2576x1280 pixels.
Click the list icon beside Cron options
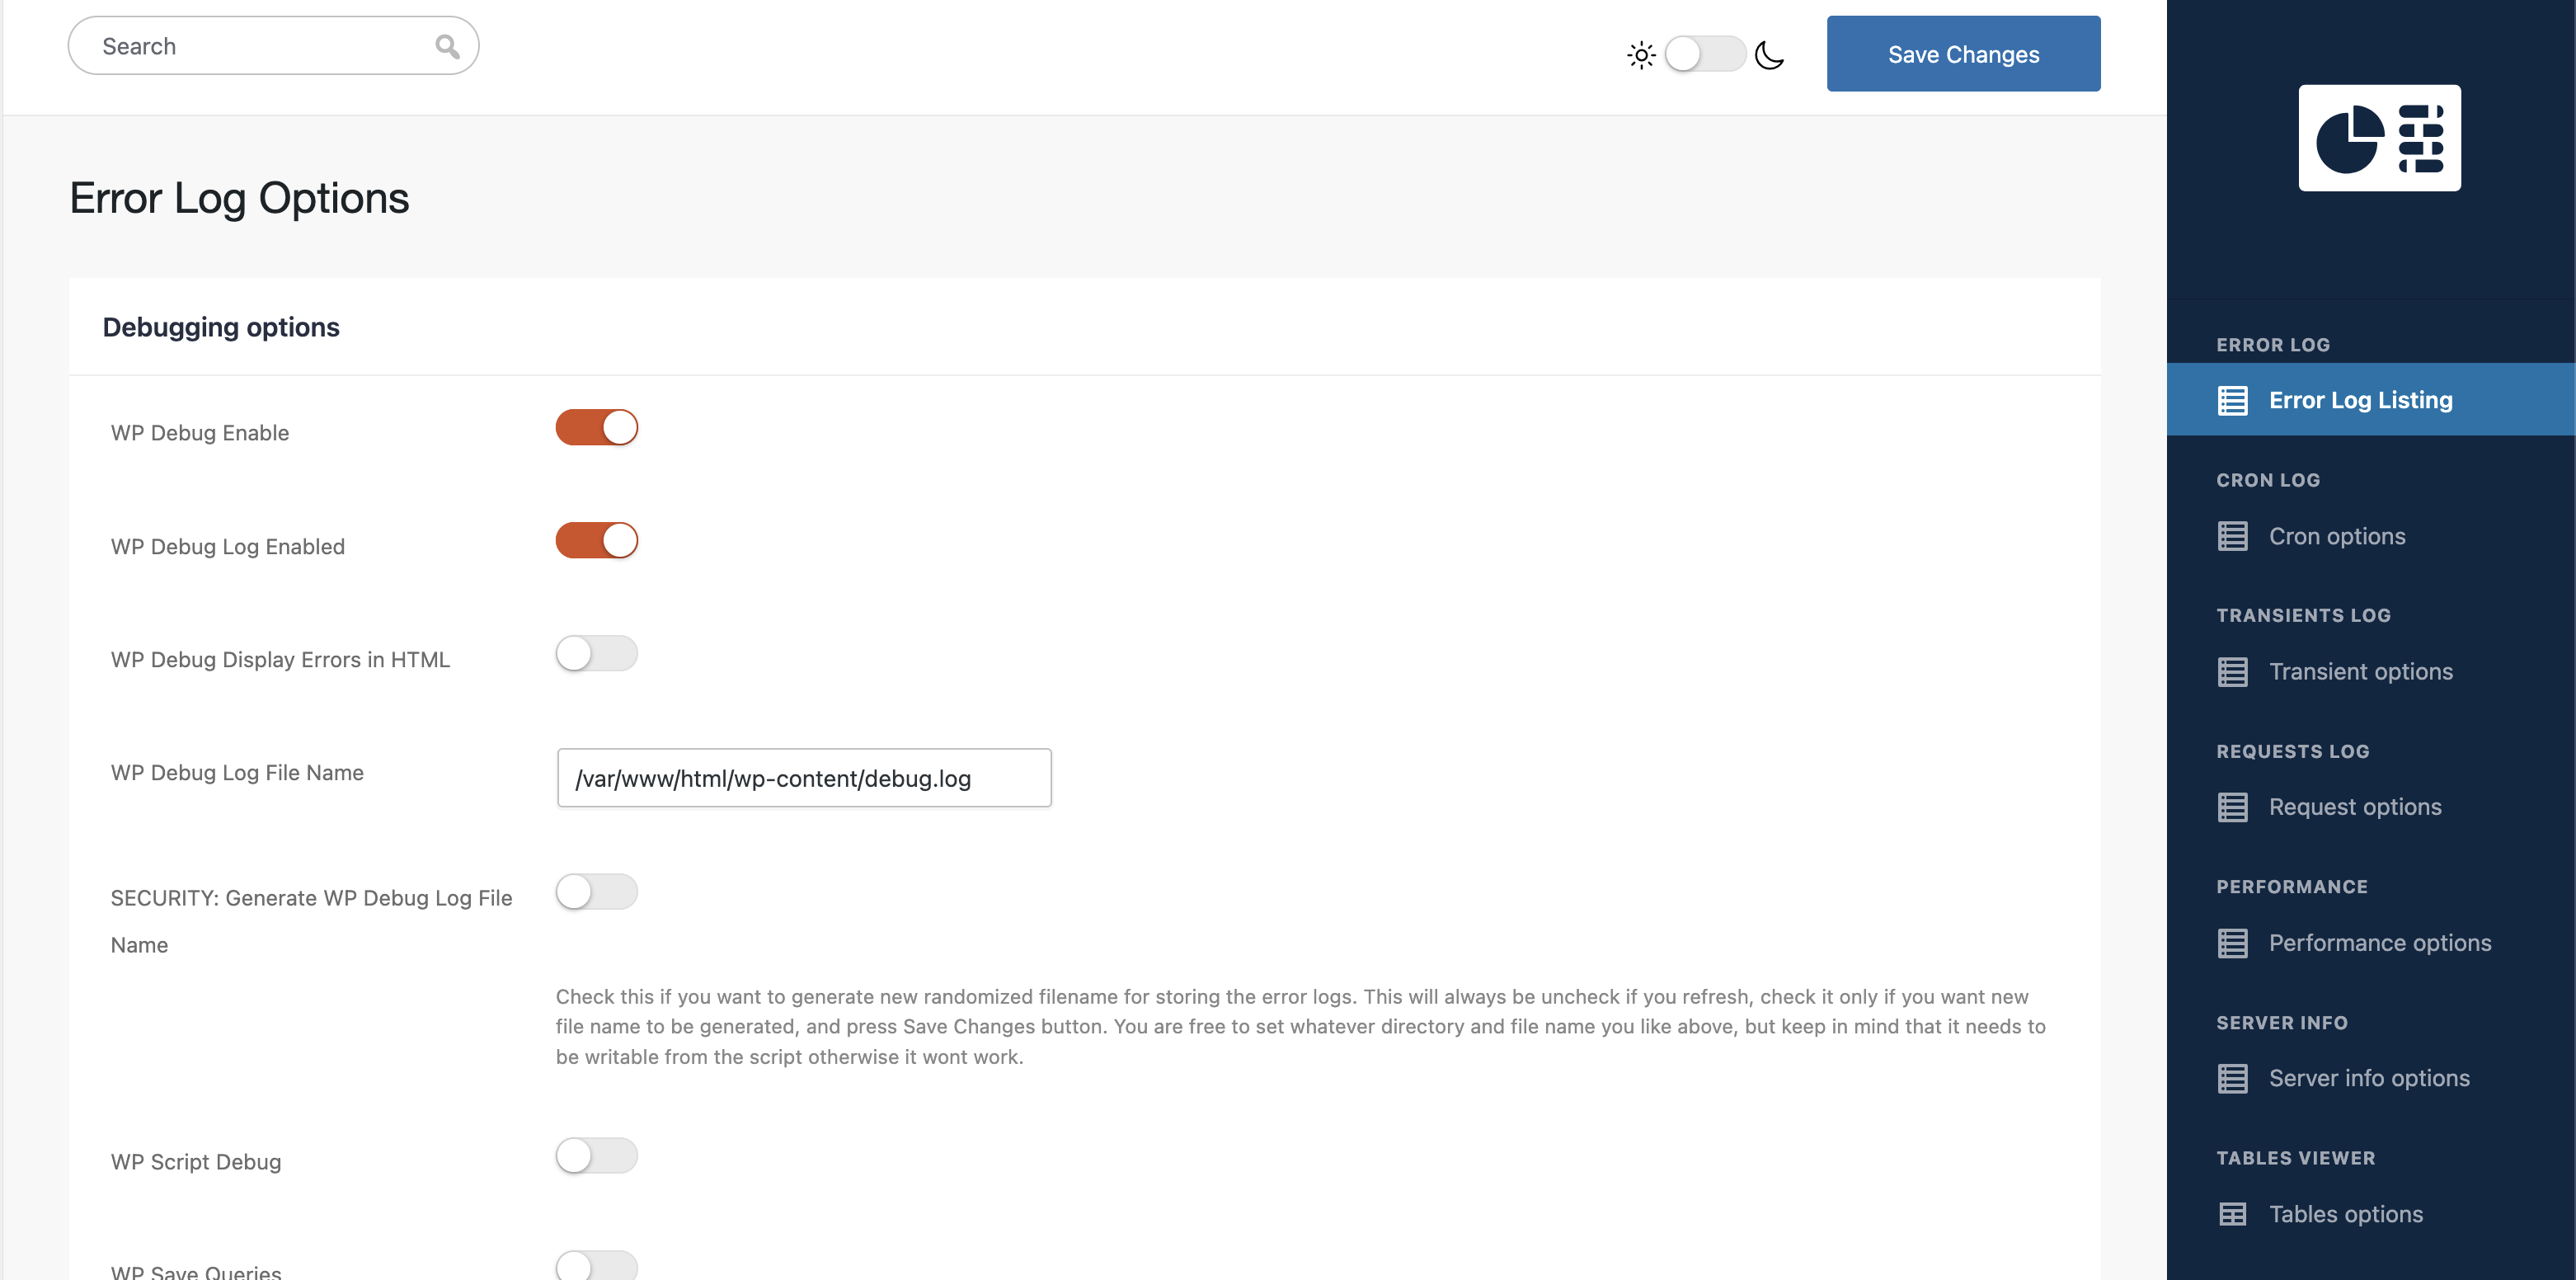(2231, 536)
